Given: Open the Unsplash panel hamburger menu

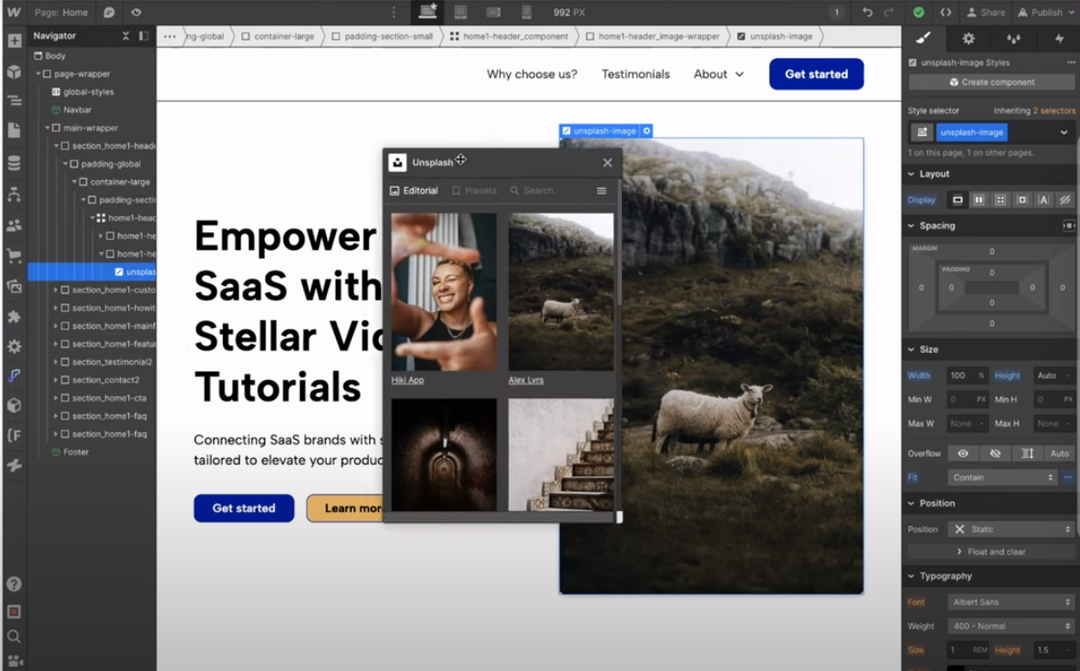Looking at the screenshot, I should pos(601,191).
